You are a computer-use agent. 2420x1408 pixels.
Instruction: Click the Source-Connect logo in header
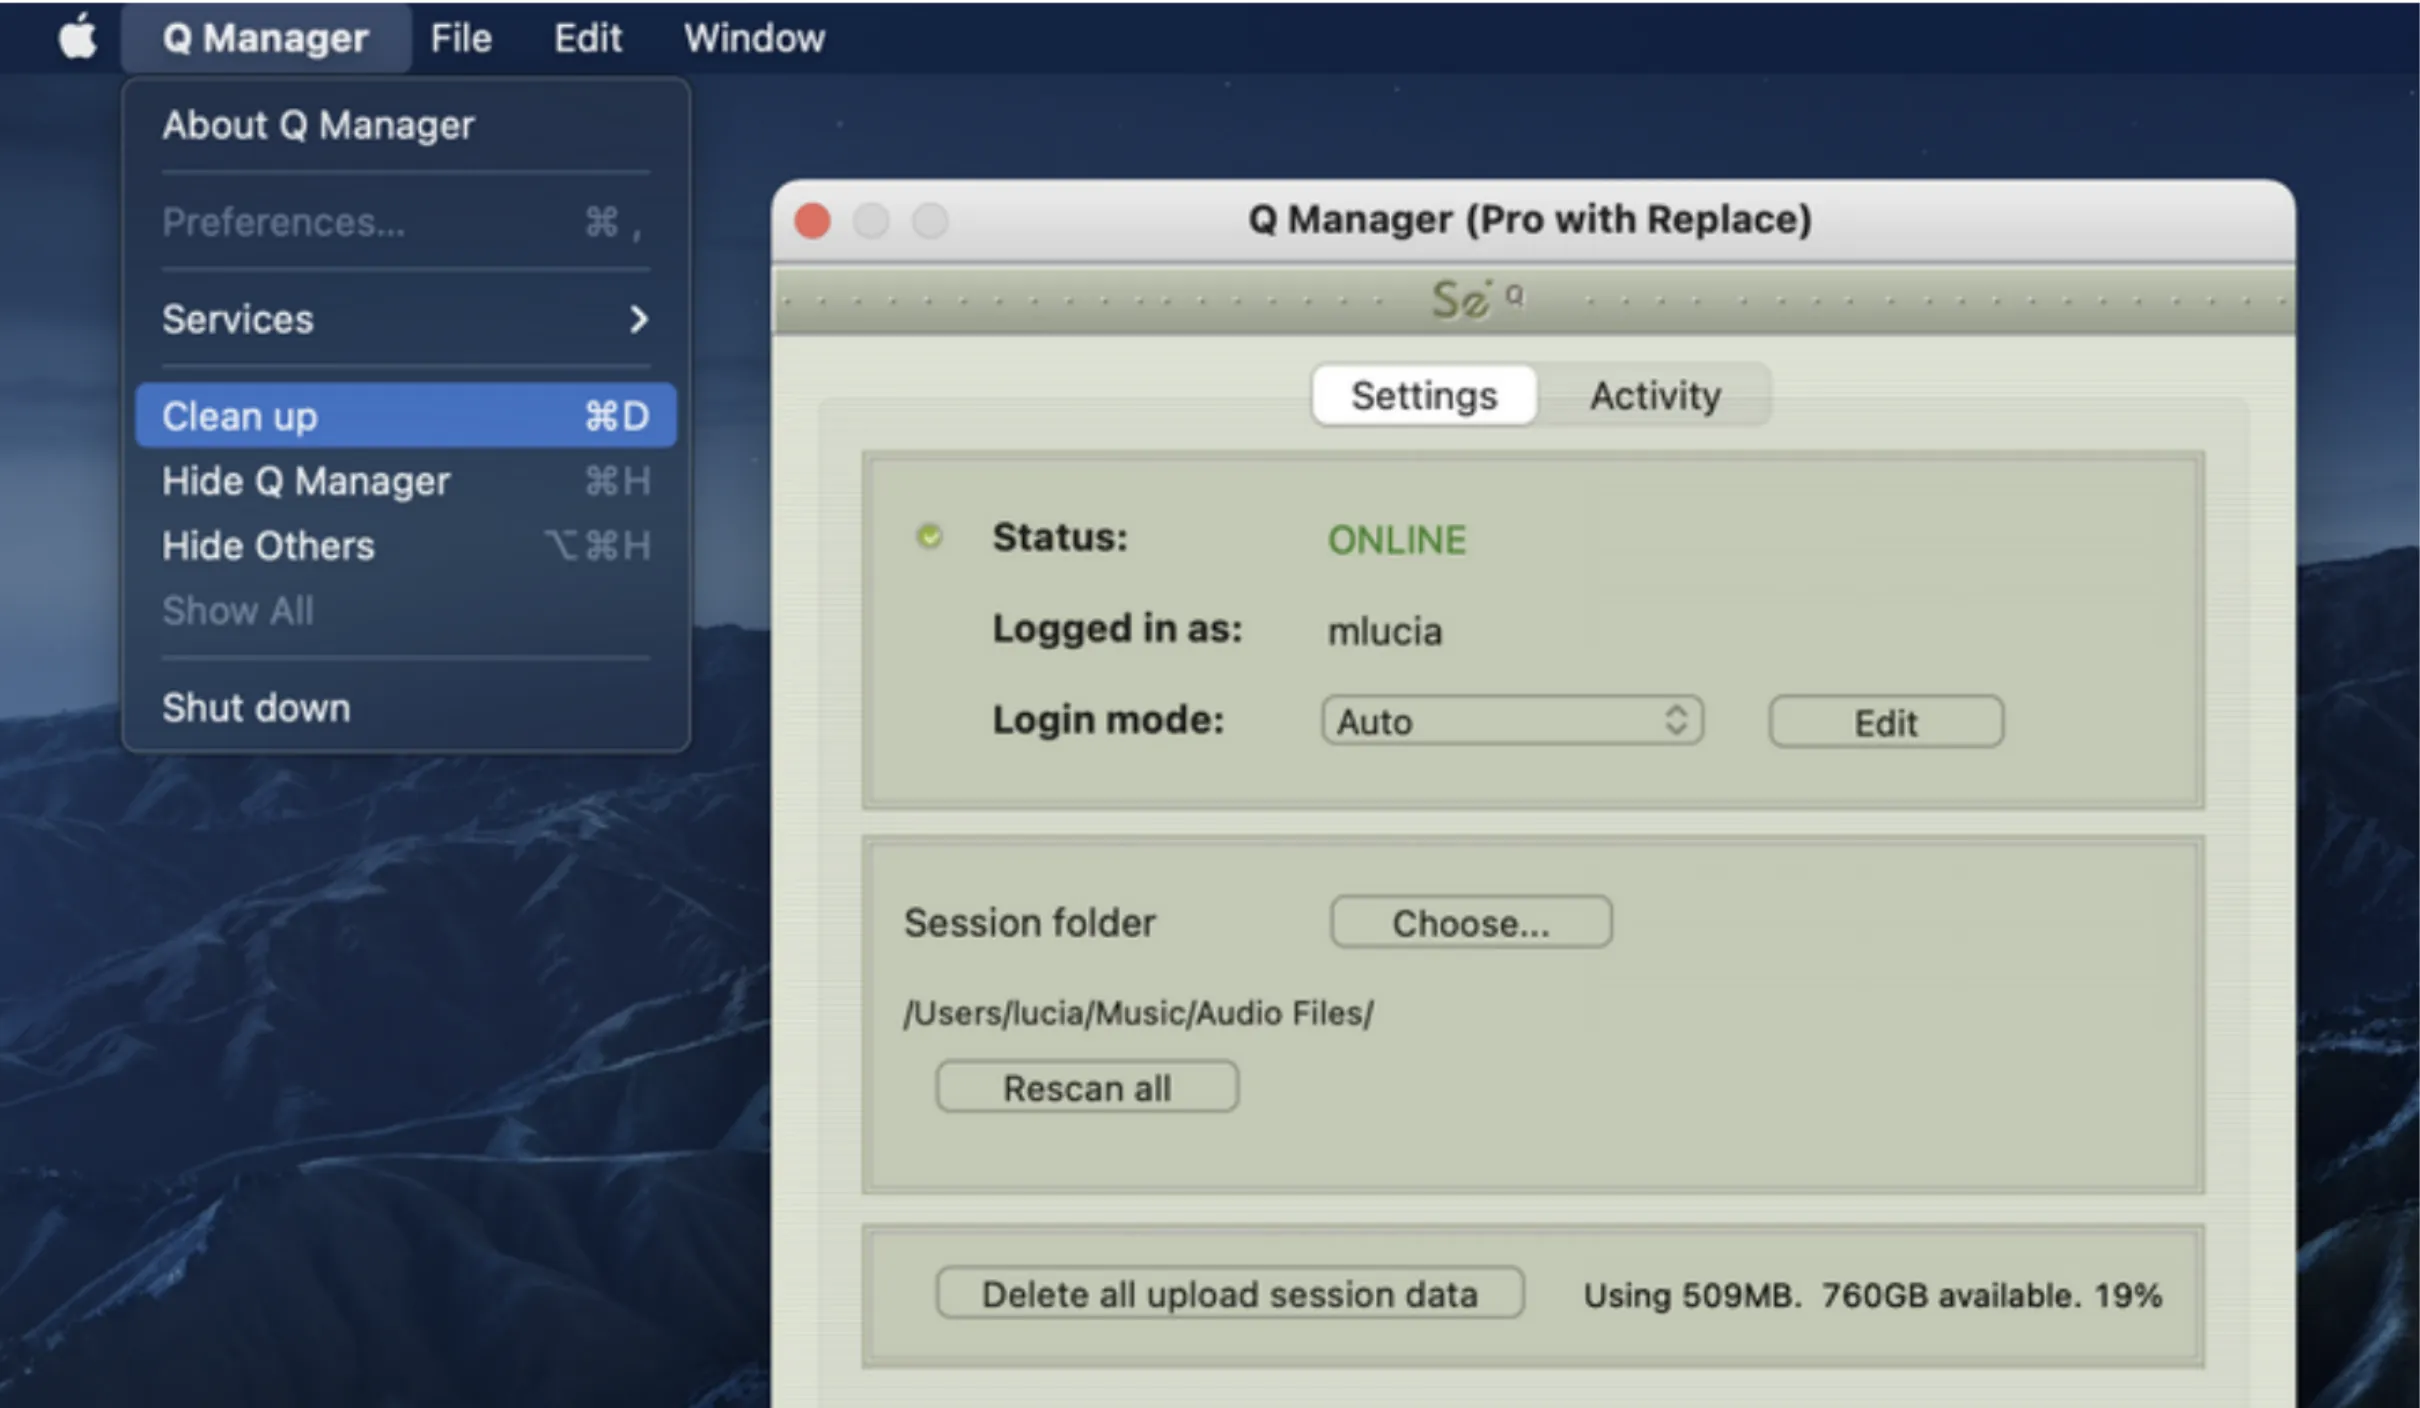pyautogui.click(x=1477, y=299)
